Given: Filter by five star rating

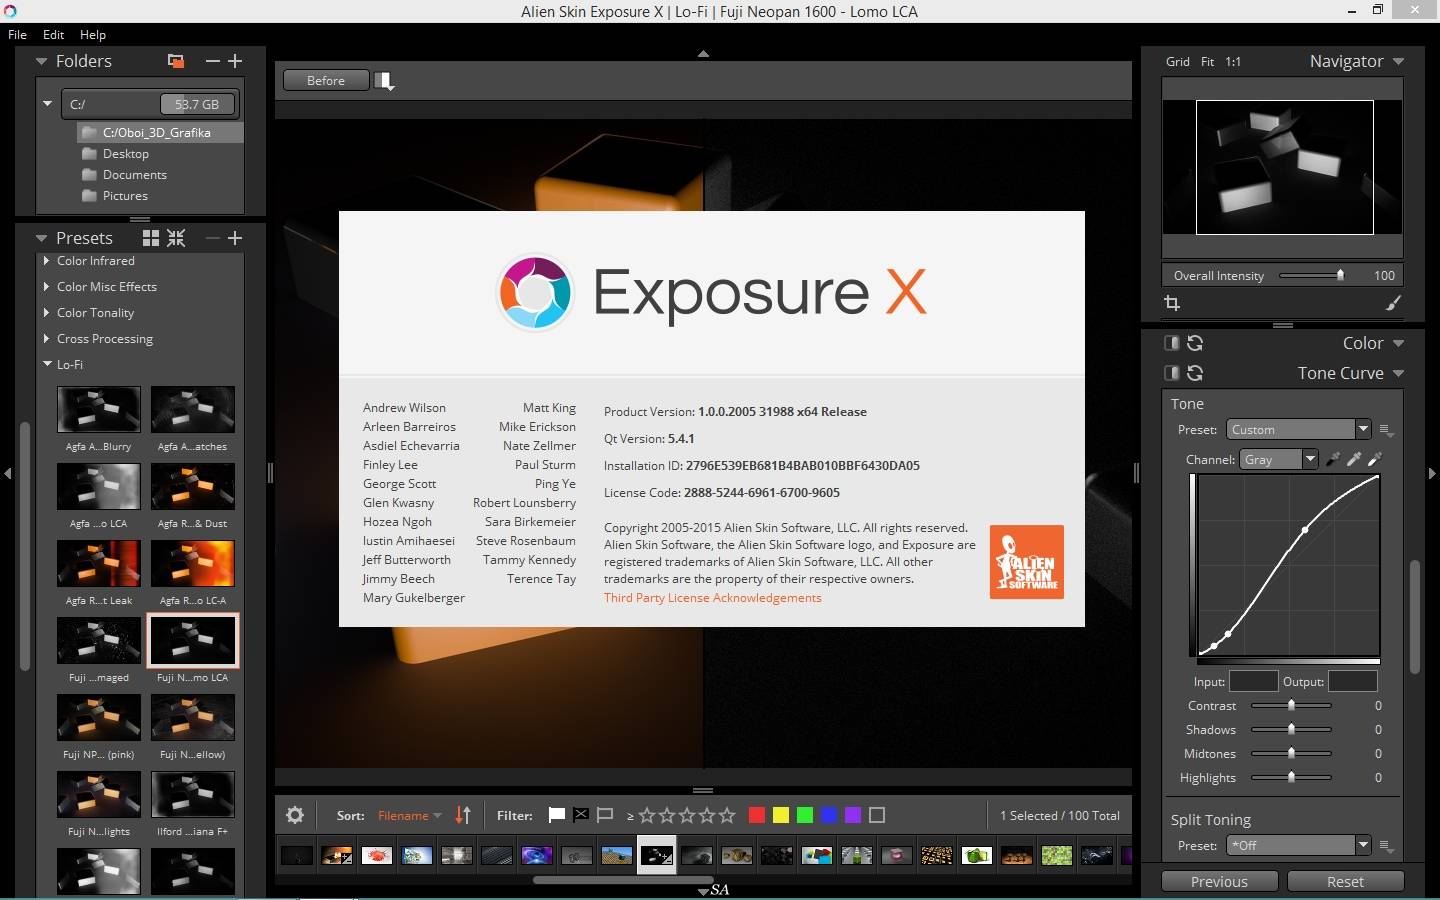Looking at the screenshot, I should click(727, 815).
